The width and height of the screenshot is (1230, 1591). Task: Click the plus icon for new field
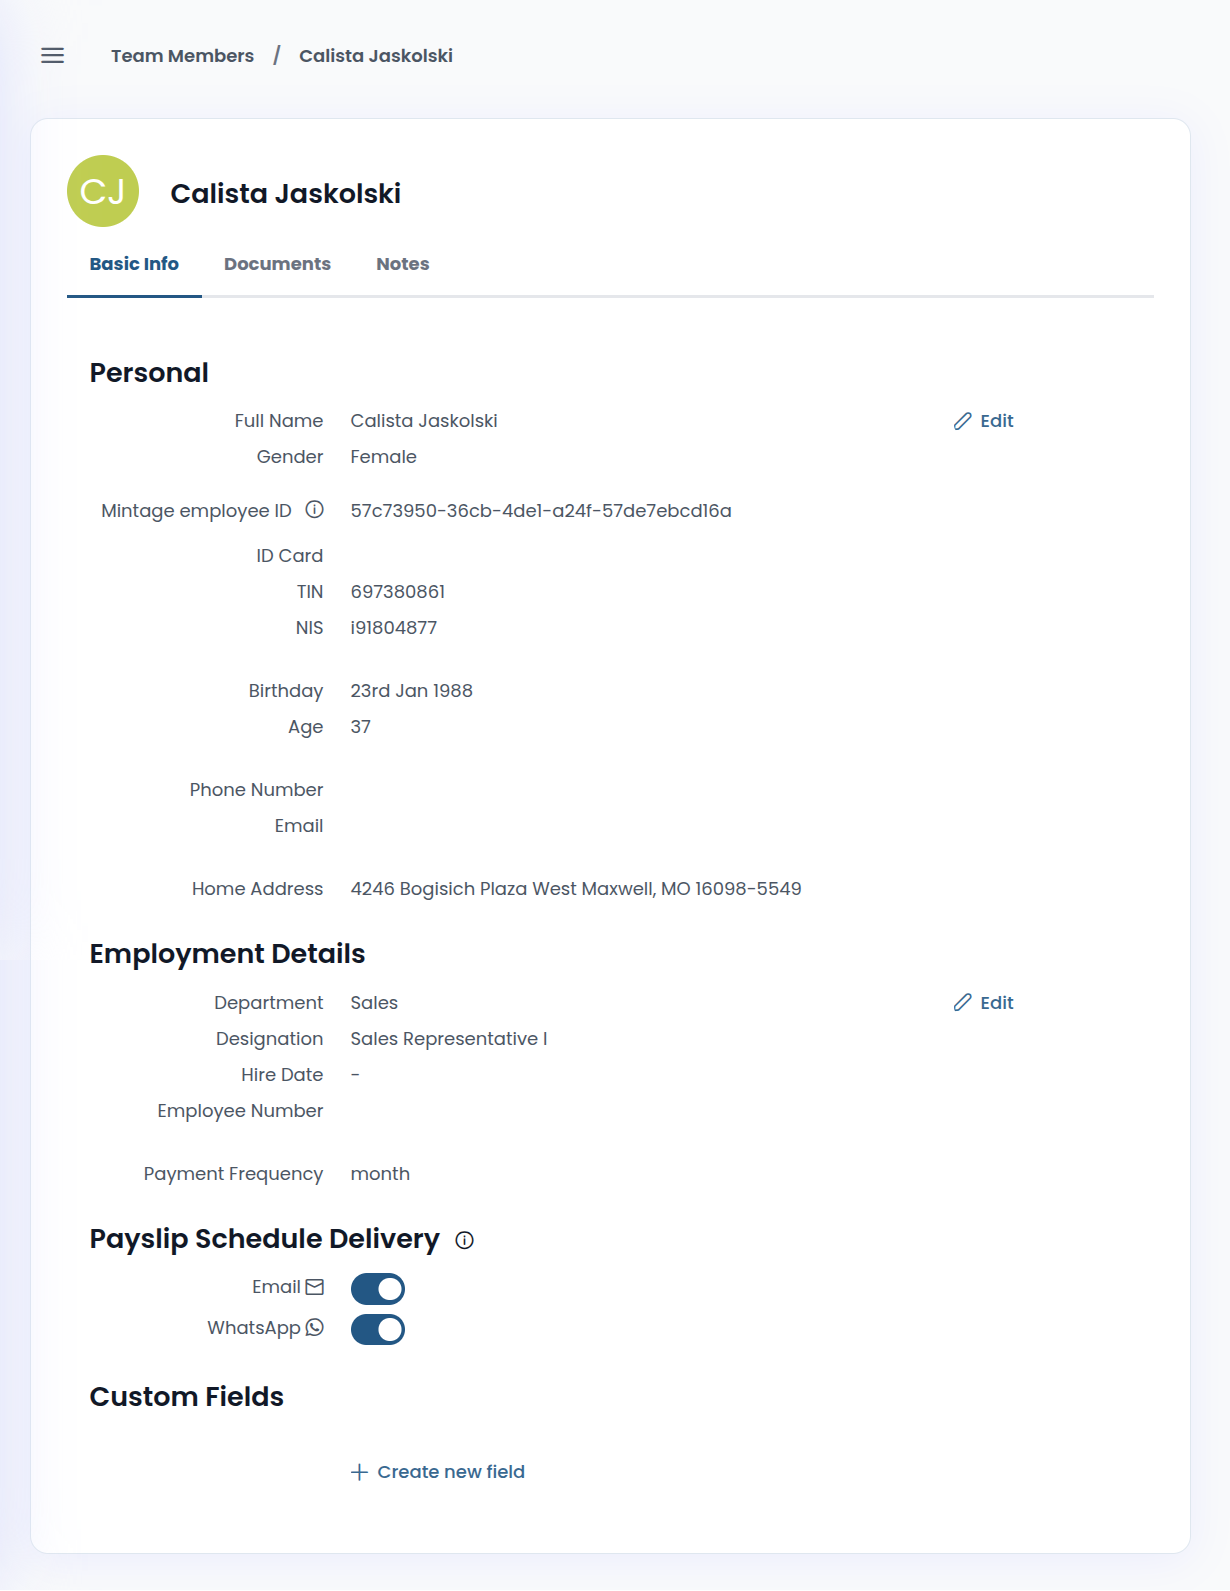[x=359, y=1472]
